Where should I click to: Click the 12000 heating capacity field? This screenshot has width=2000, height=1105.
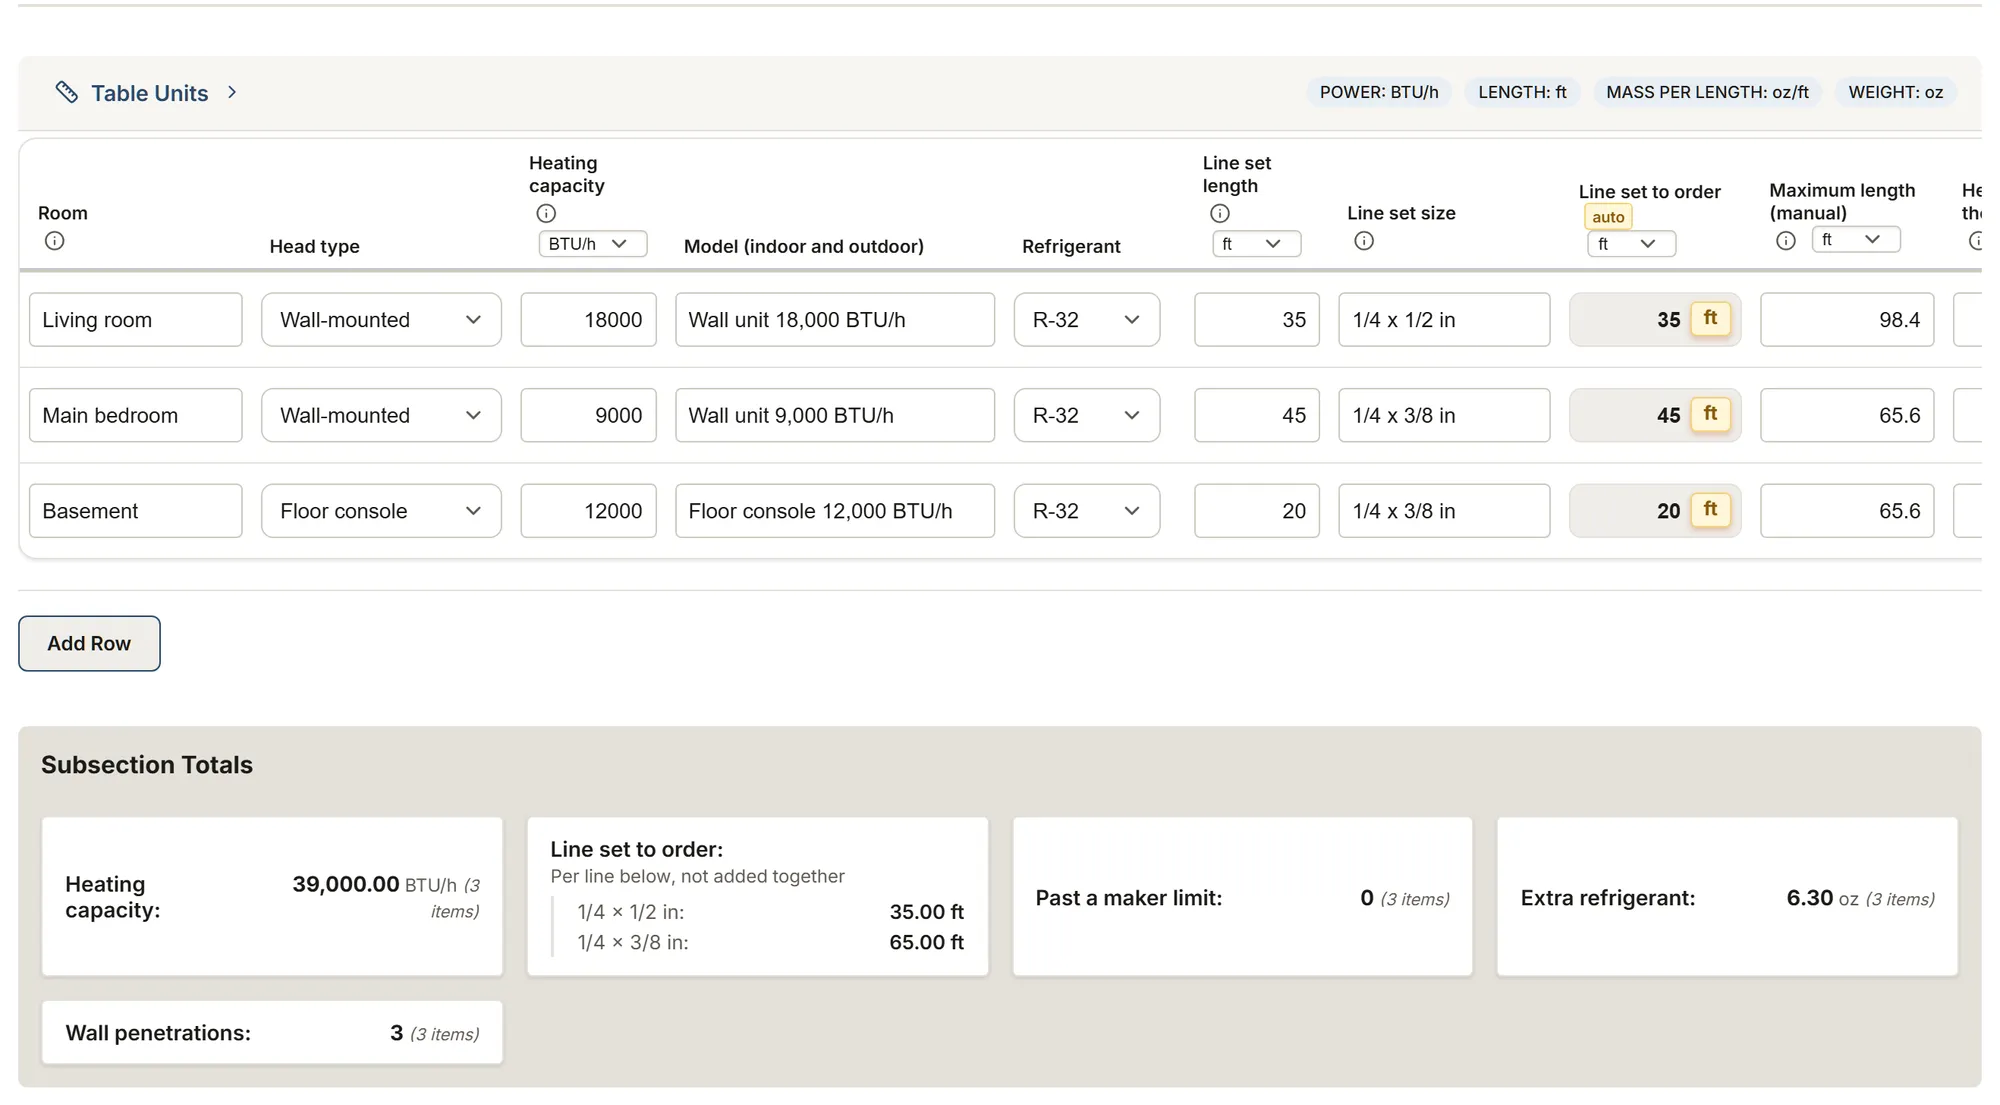coord(588,511)
